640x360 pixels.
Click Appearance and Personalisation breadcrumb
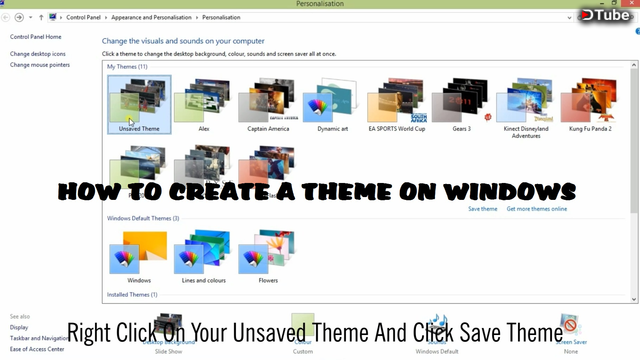coord(151,18)
